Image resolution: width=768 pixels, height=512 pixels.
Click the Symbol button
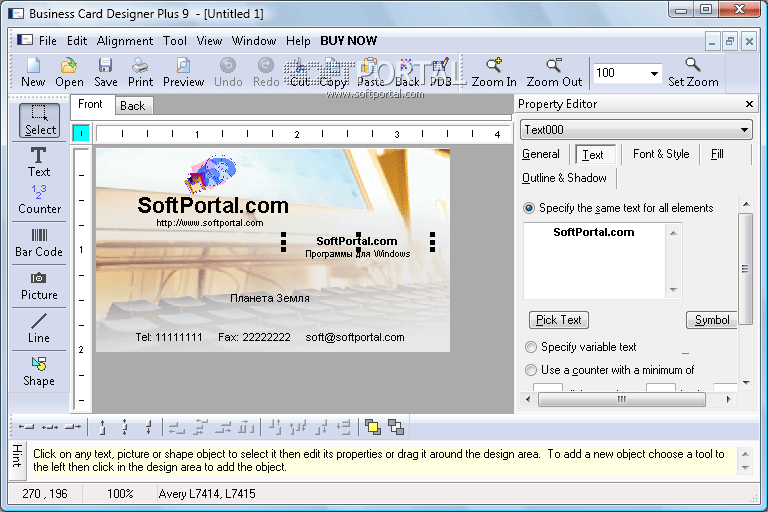click(x=712, y=320)
